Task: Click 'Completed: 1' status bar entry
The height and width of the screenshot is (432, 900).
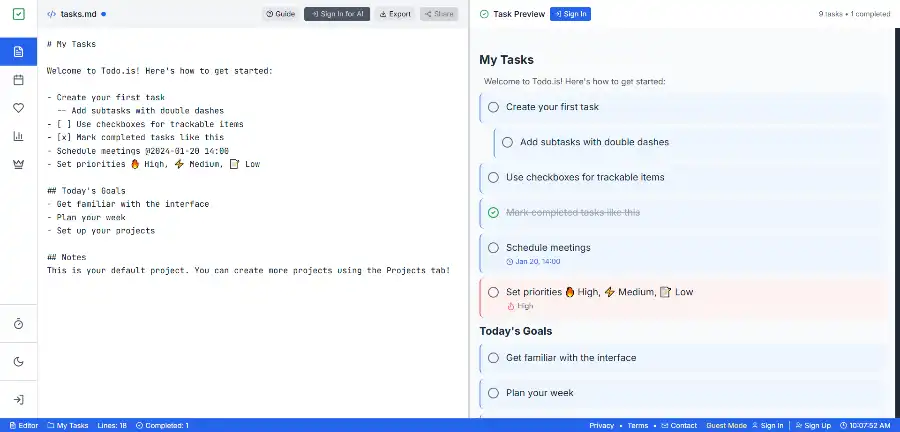Action: coord(162,426)
